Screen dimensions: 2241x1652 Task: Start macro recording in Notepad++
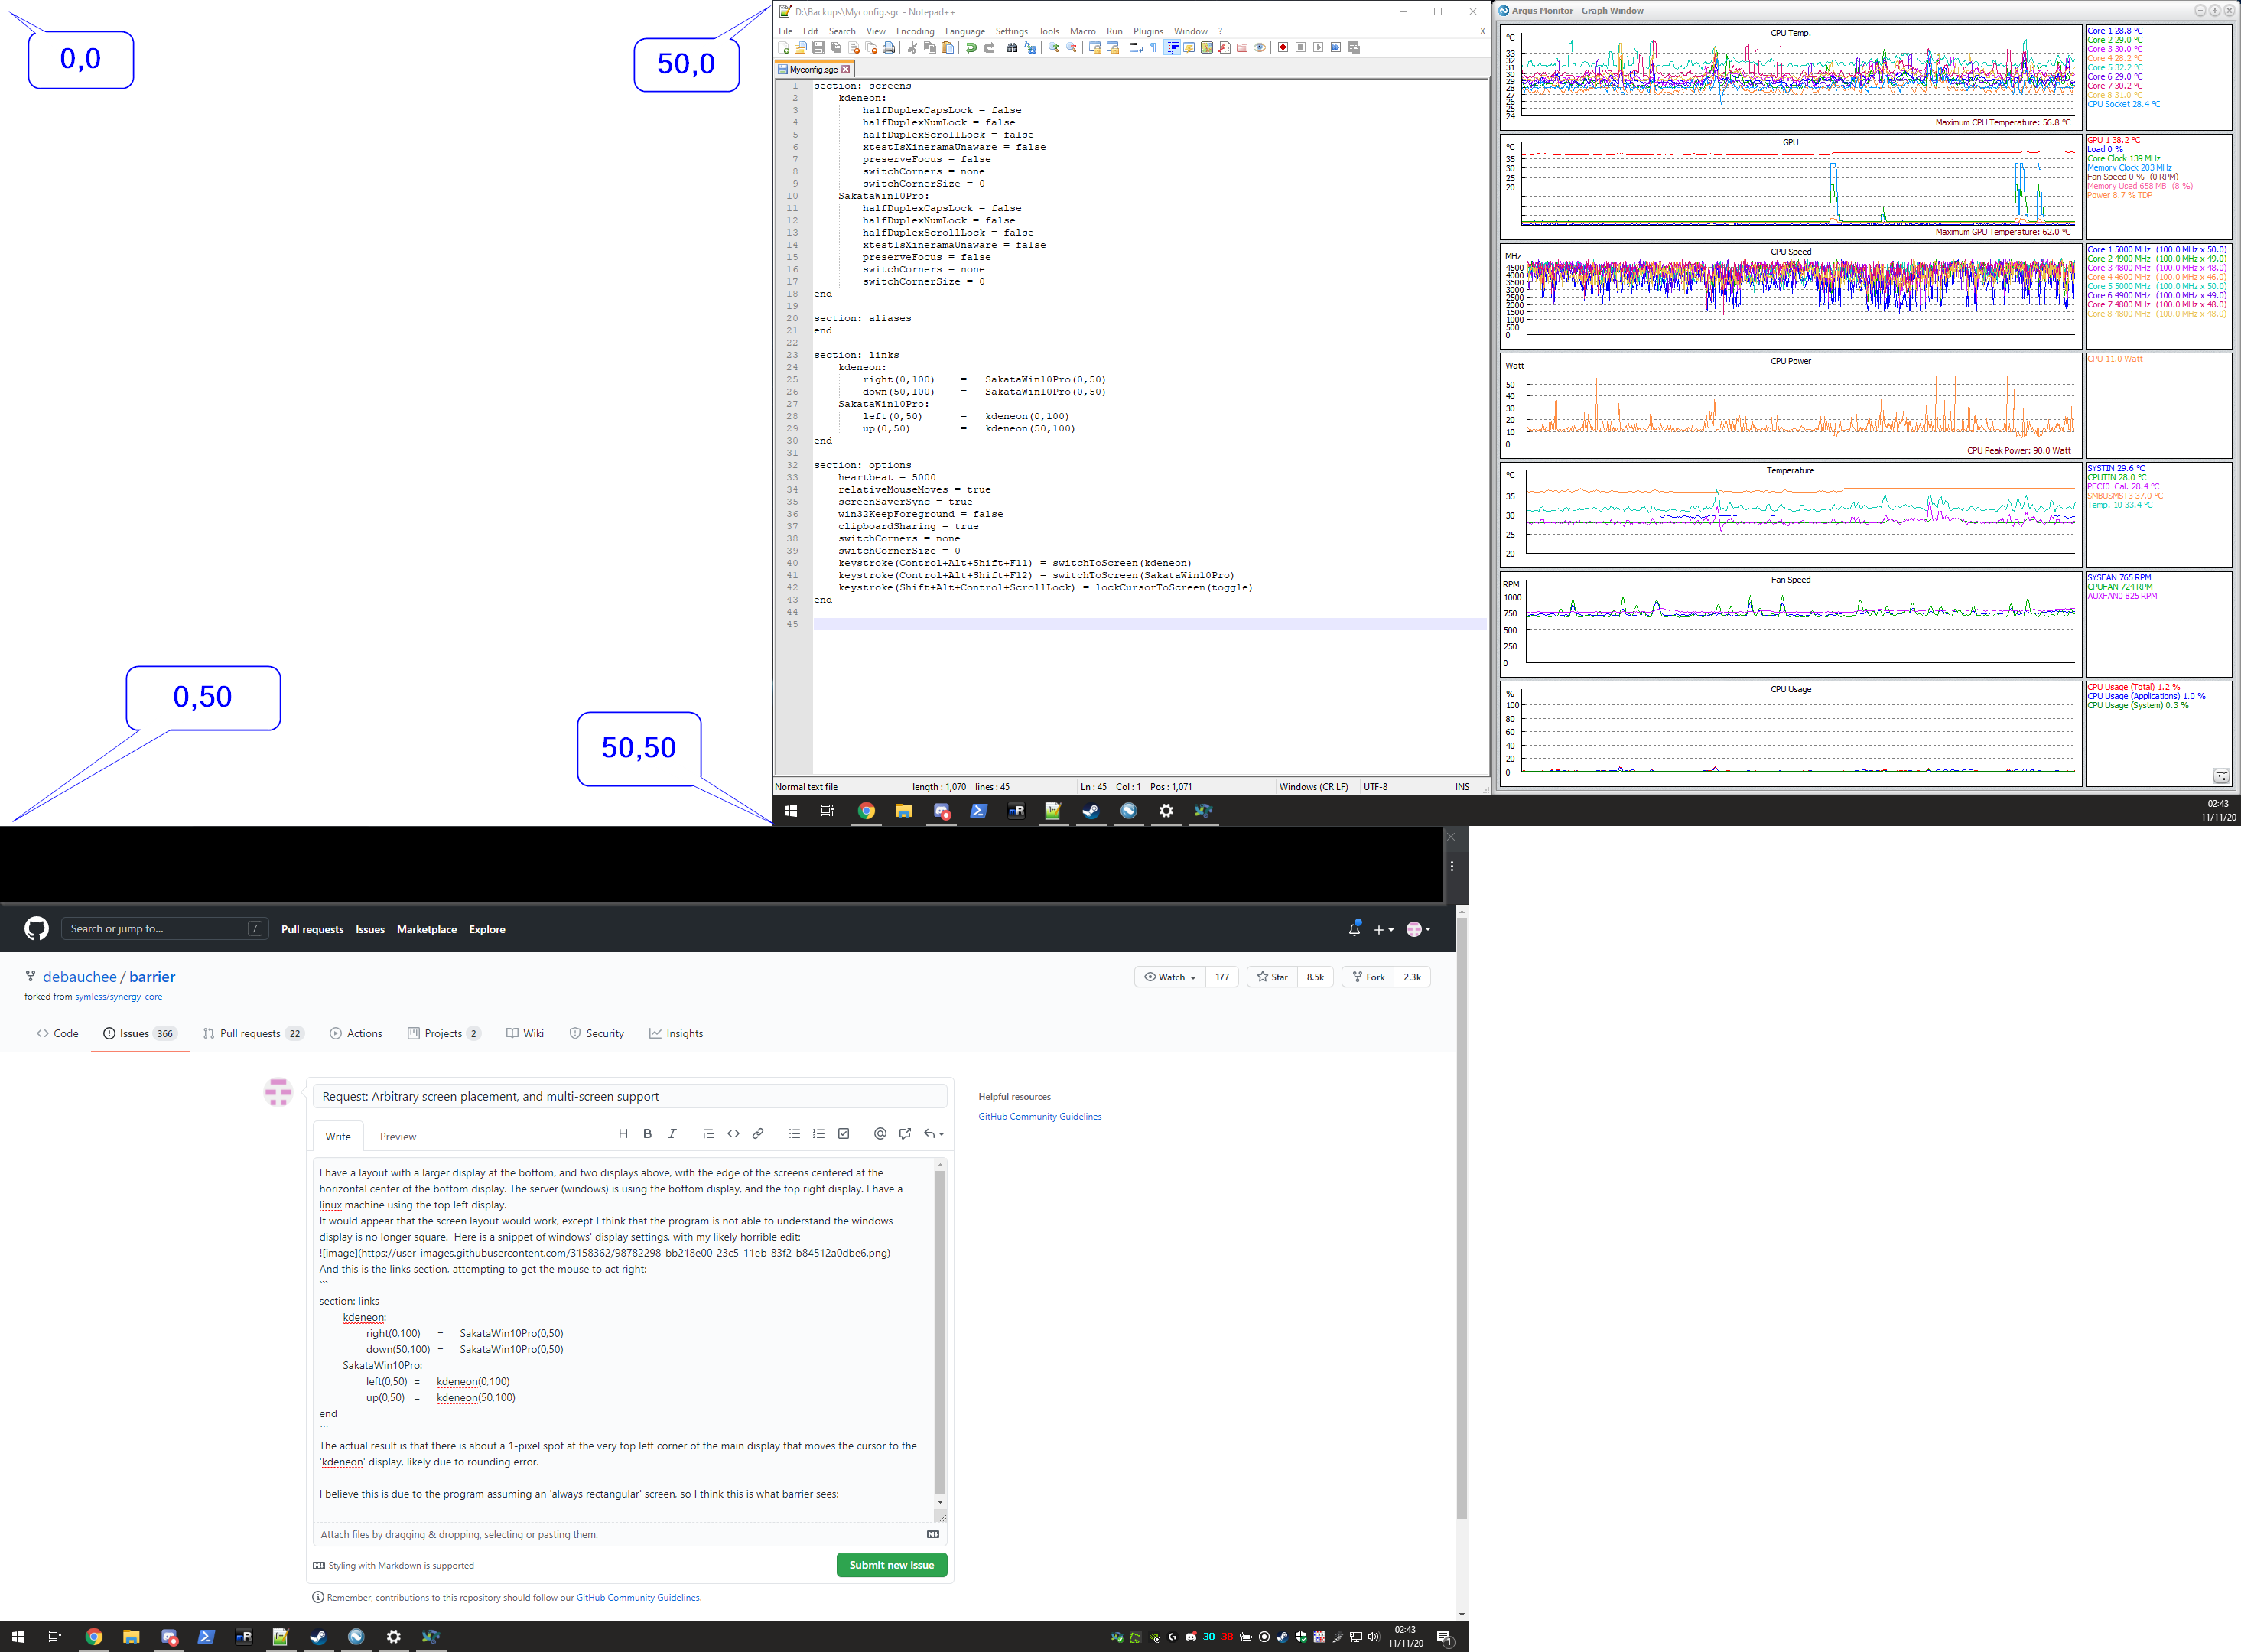pos(1283,47)
